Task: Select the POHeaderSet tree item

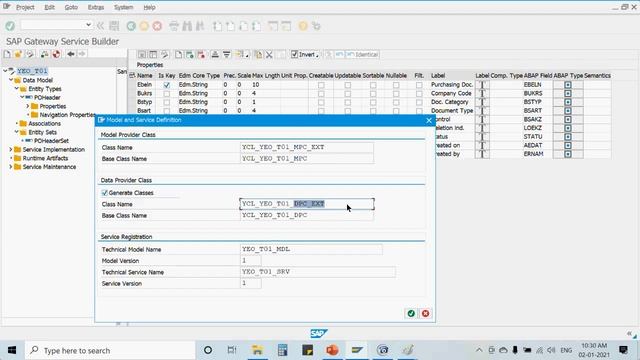Action: [51, 141]
